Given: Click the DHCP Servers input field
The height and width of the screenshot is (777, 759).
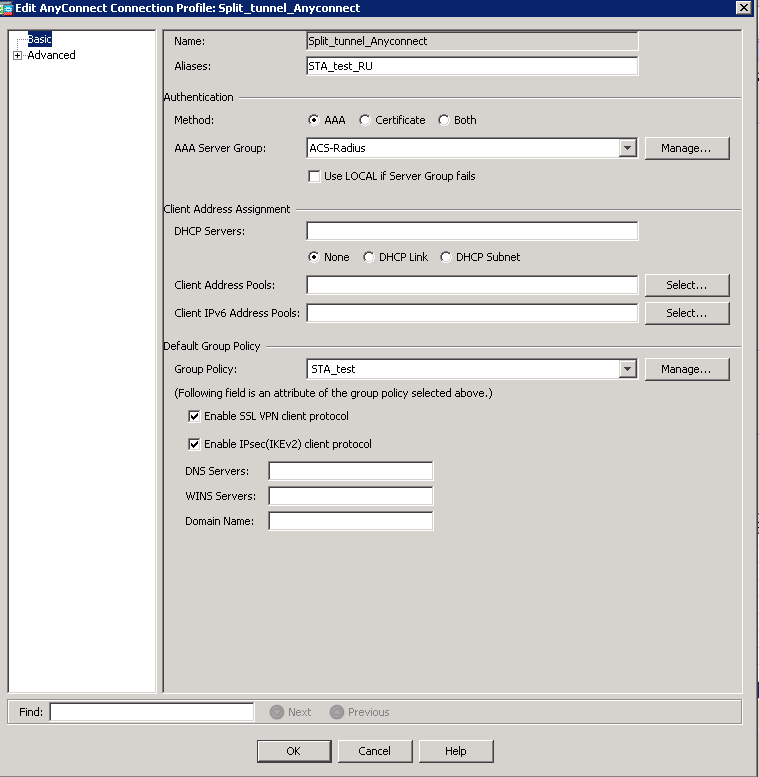Looking at the screenshot, I should pos(472,231).
